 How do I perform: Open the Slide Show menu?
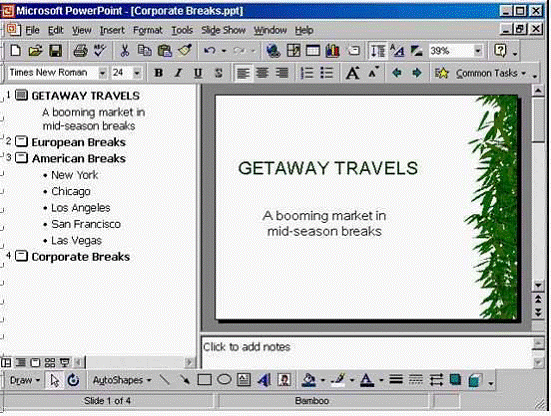[223, 31]
